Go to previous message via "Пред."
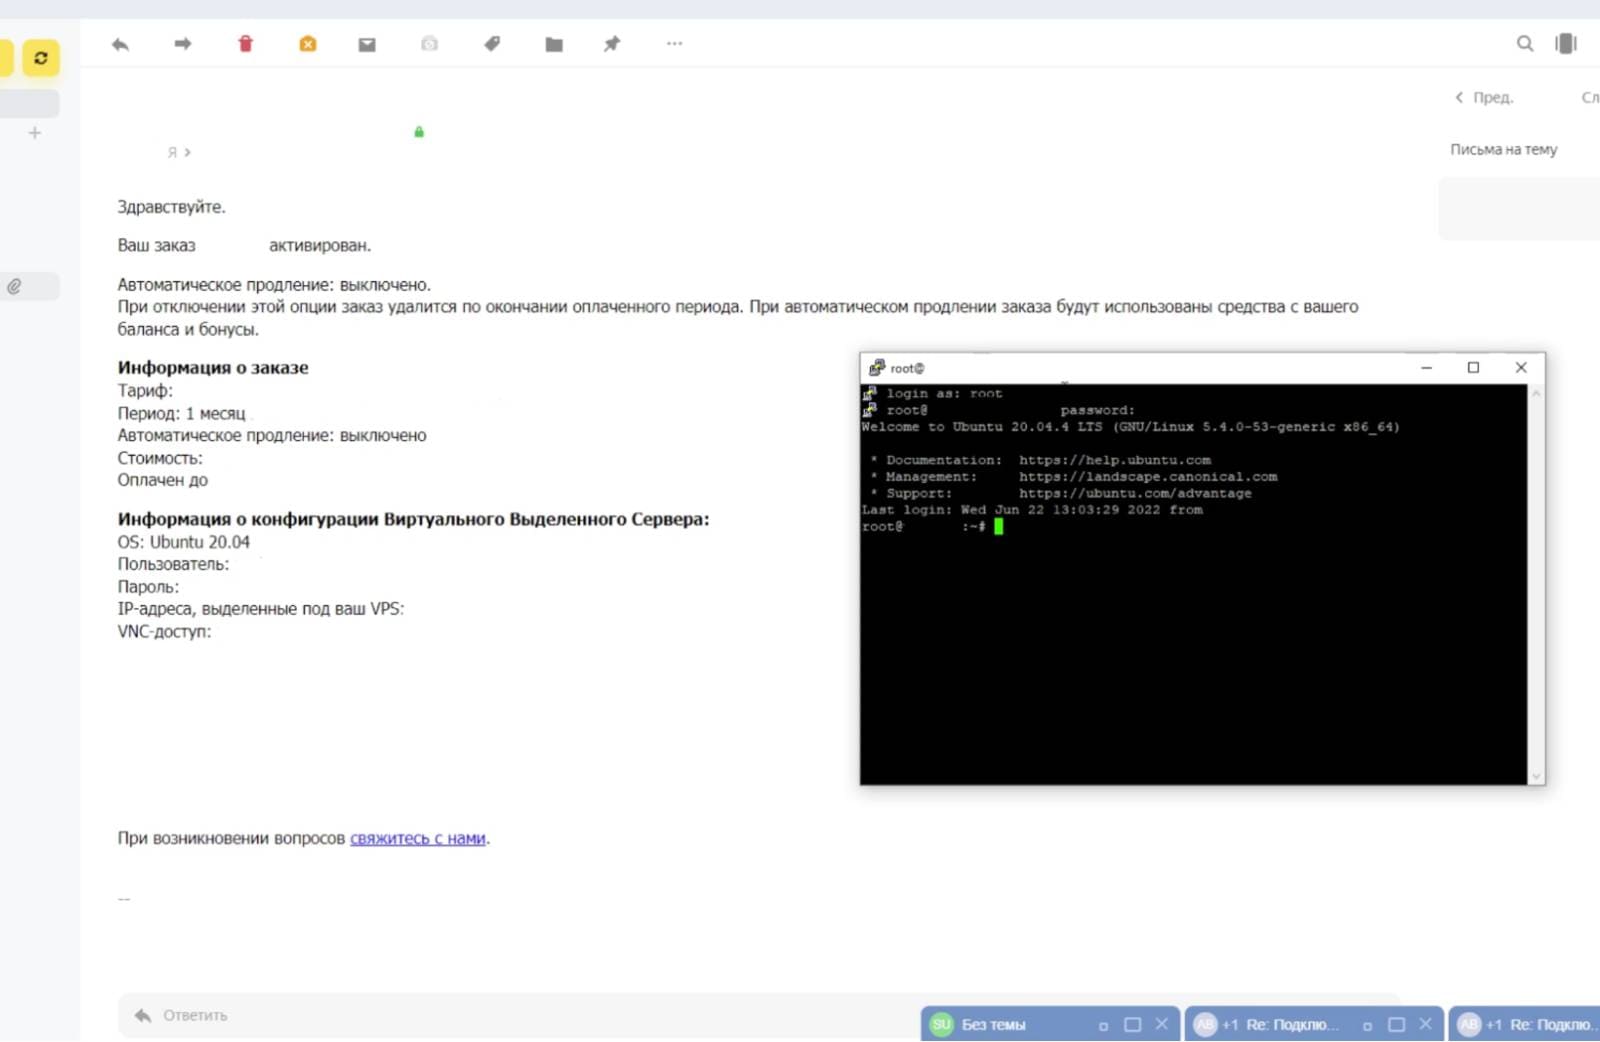The image size is (1600, 1042). pyautogui.click(x=1484, y=98)
